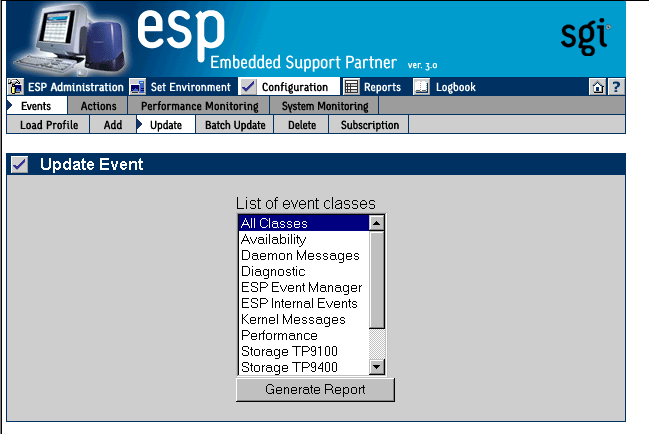
Task: Open the Set Environment menu
Action: tap(190, 87)
